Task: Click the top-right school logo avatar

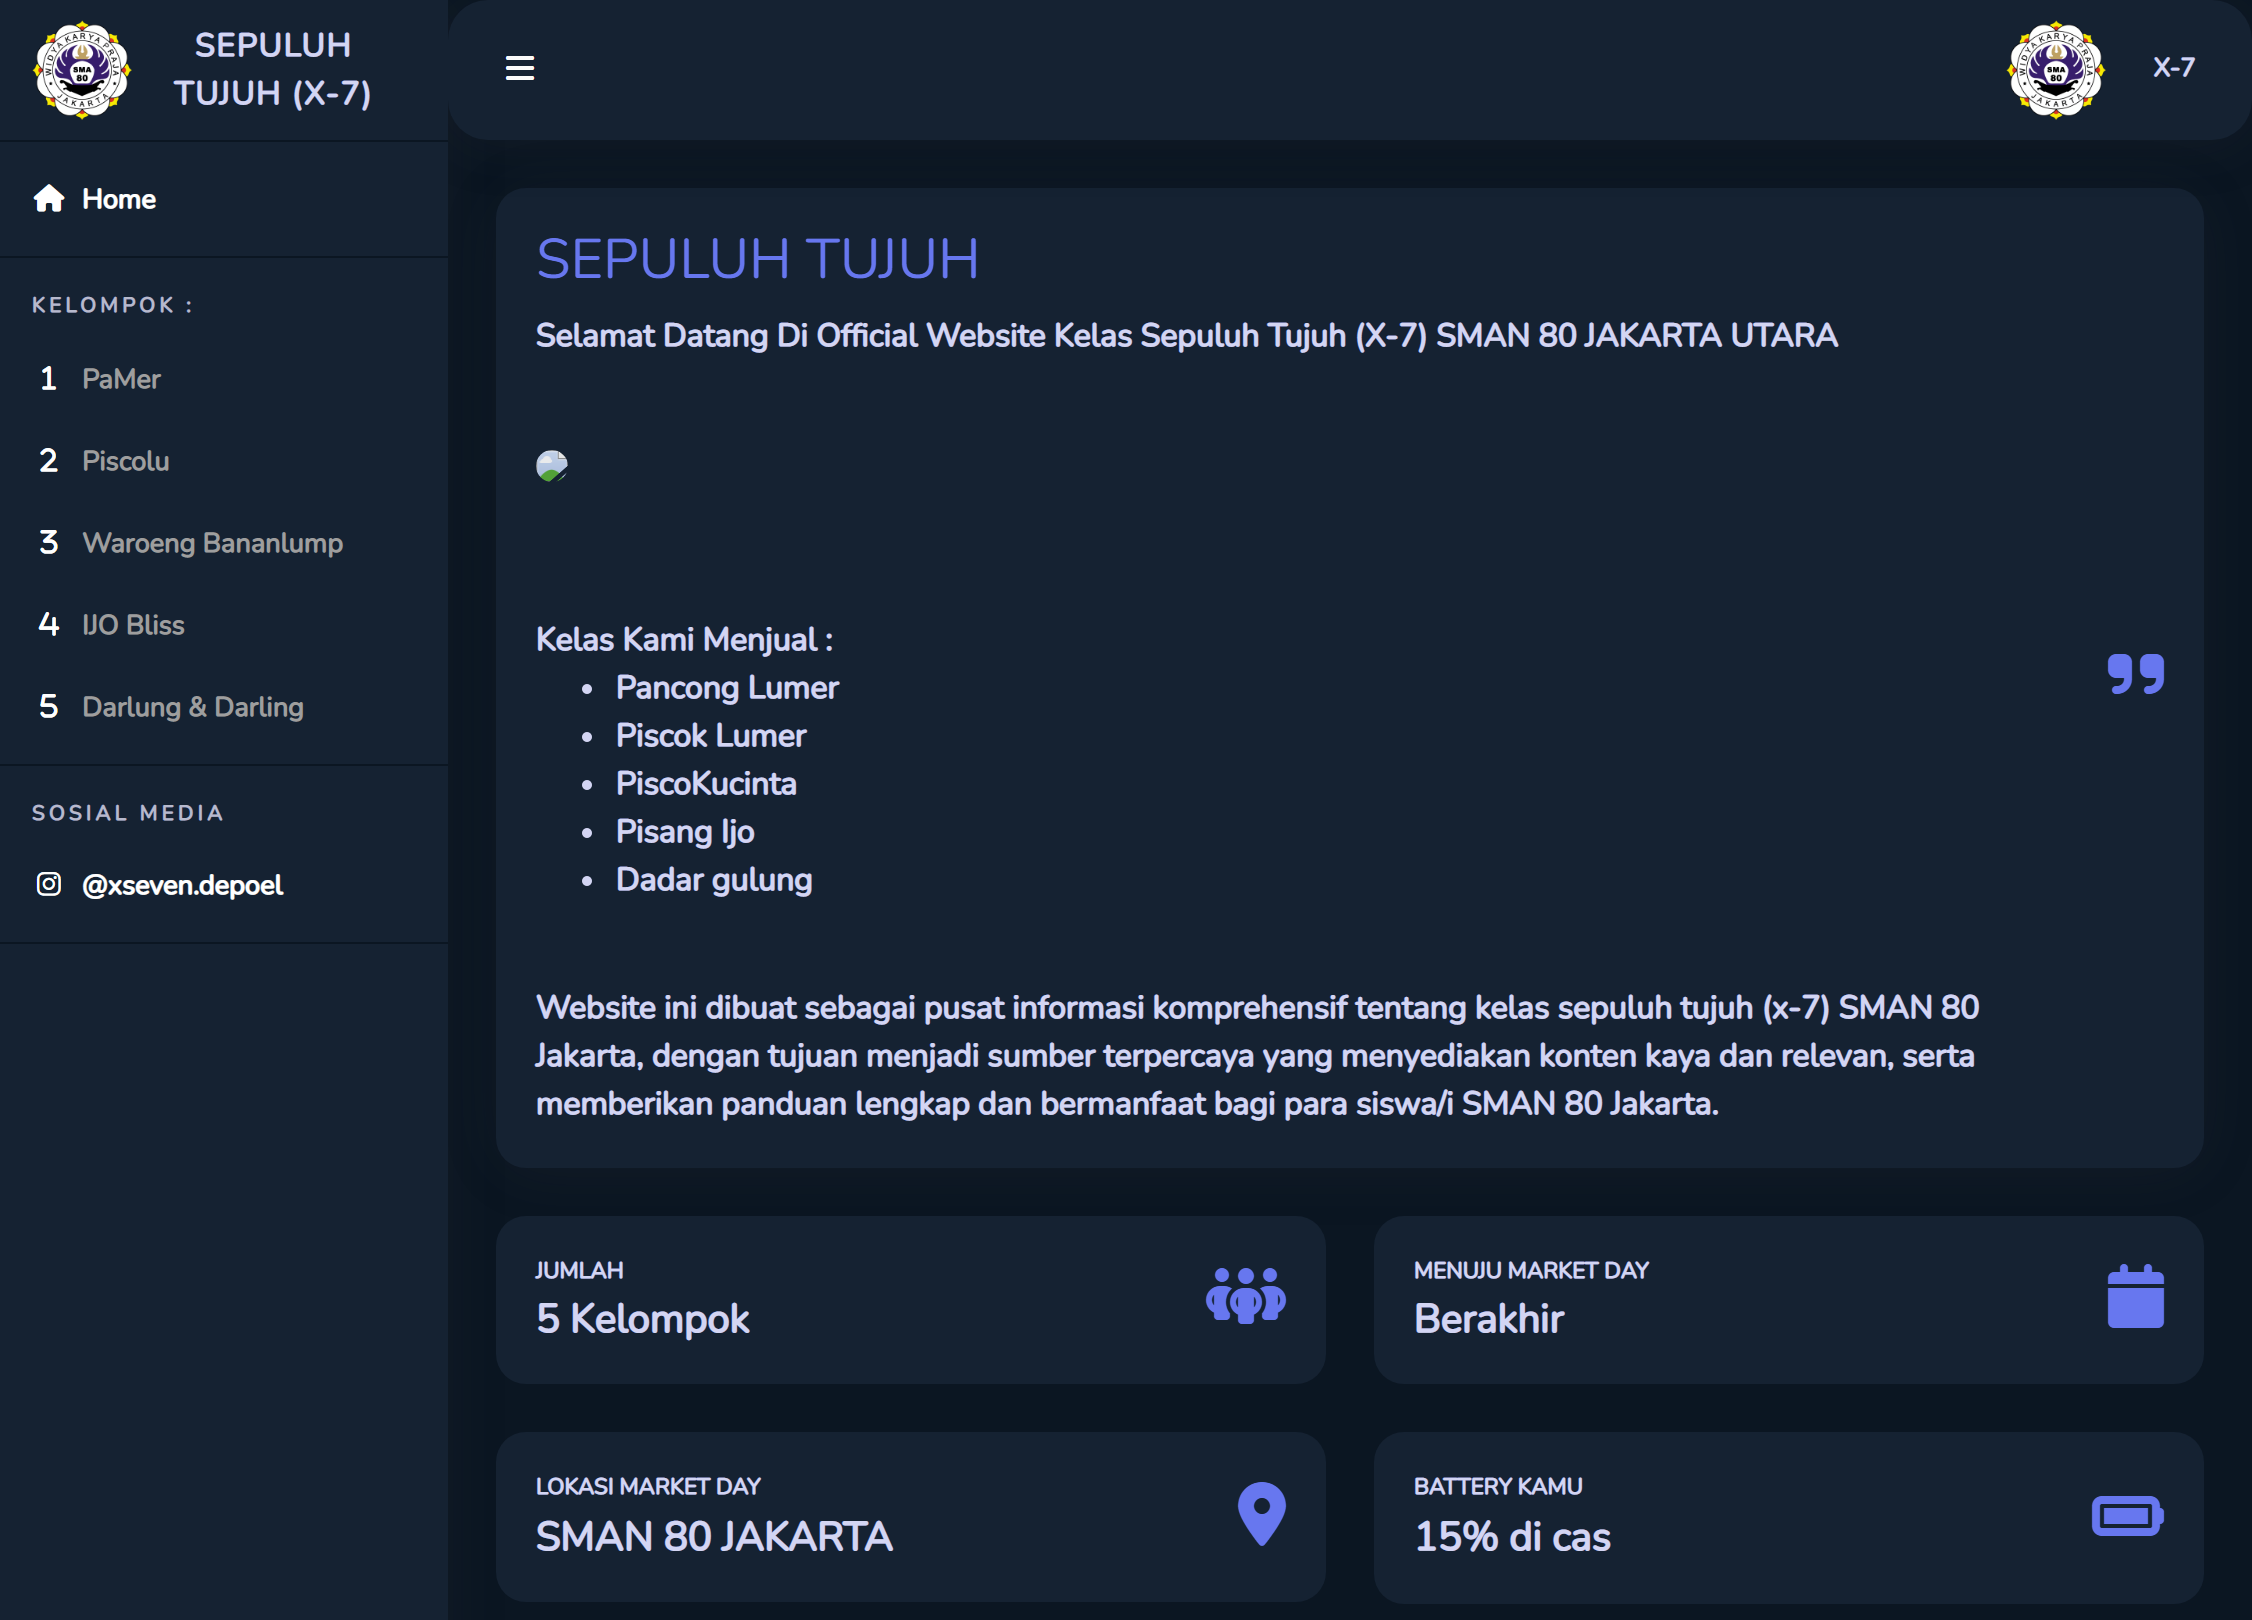Action: click(2056, 70)
